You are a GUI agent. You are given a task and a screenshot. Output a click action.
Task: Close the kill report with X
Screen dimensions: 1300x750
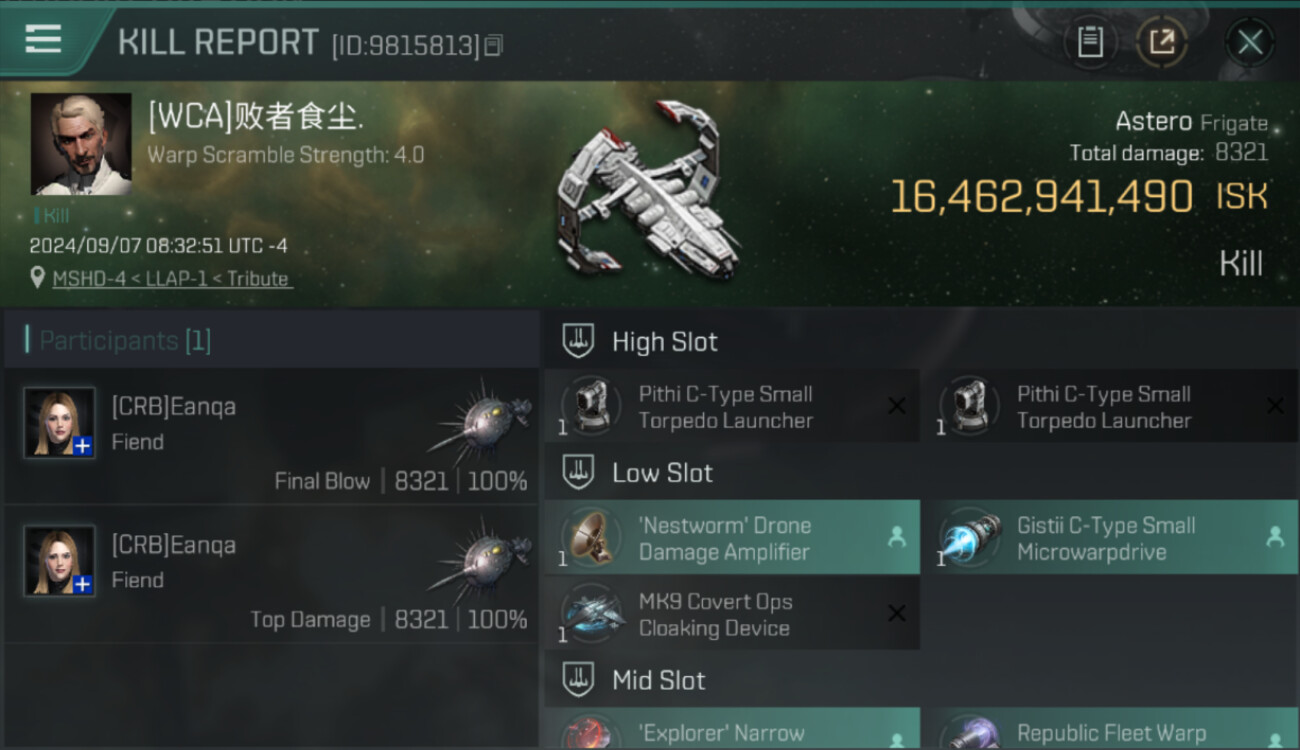click(1250, 42)
